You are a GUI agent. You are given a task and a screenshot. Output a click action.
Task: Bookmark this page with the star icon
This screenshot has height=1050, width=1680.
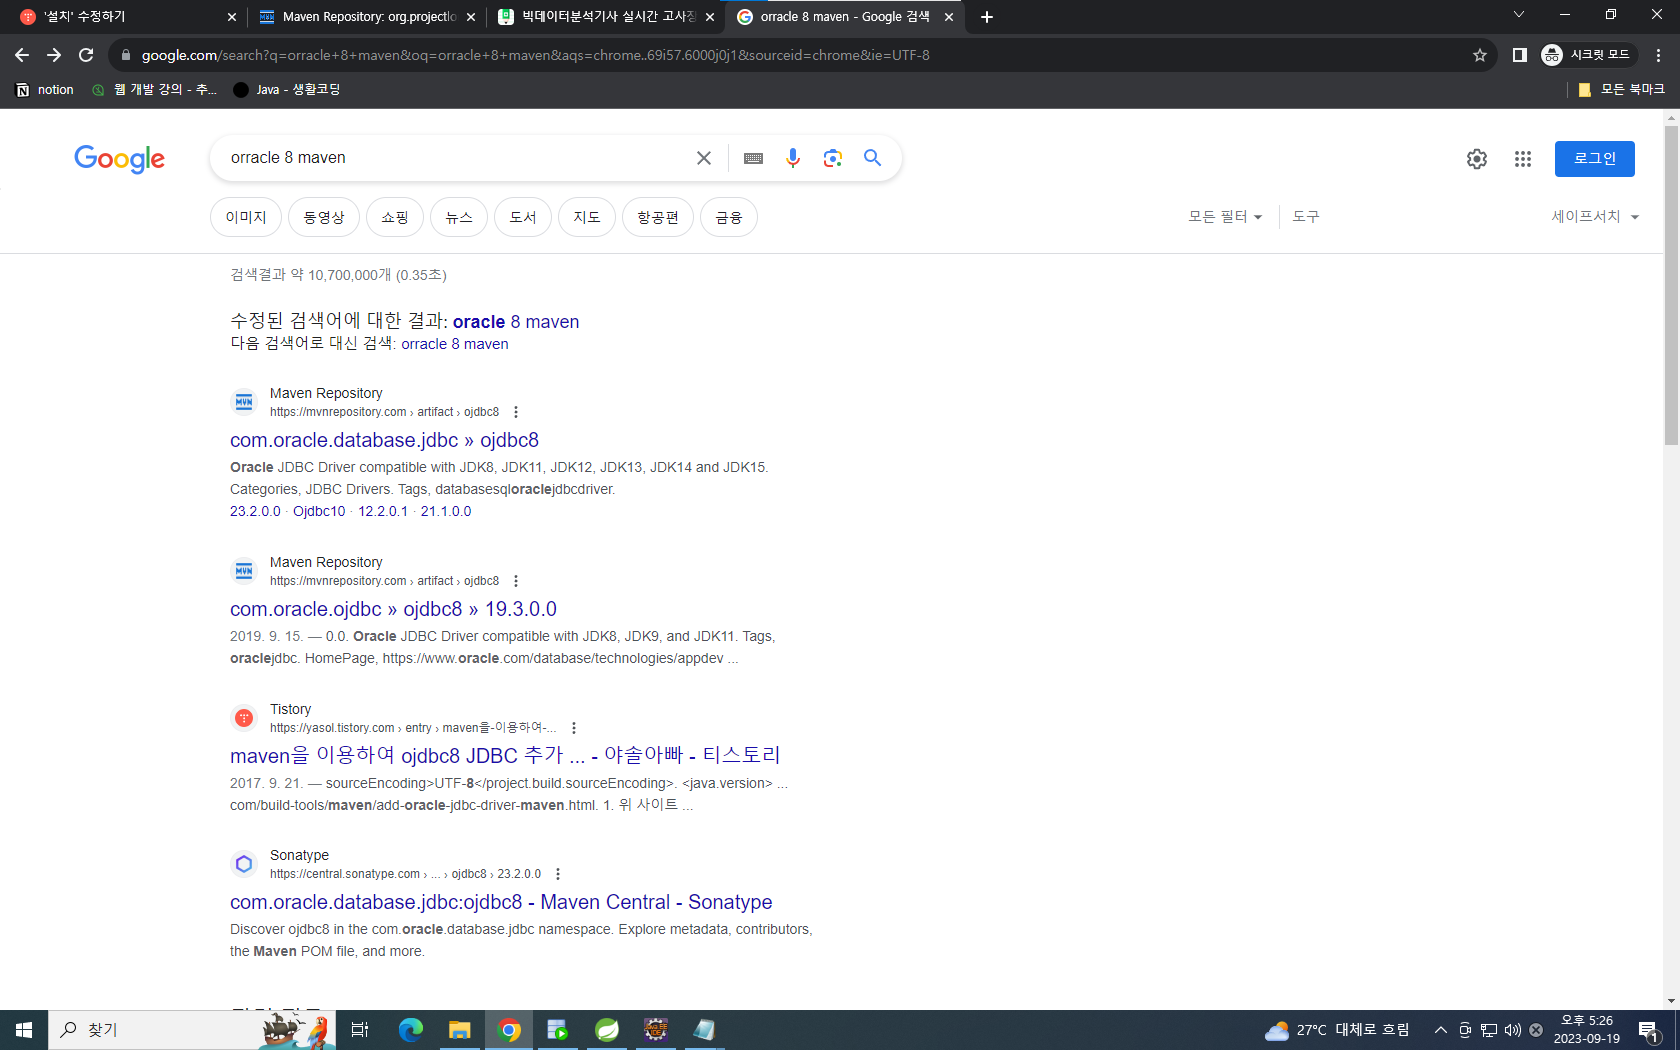click(1480, 55)
